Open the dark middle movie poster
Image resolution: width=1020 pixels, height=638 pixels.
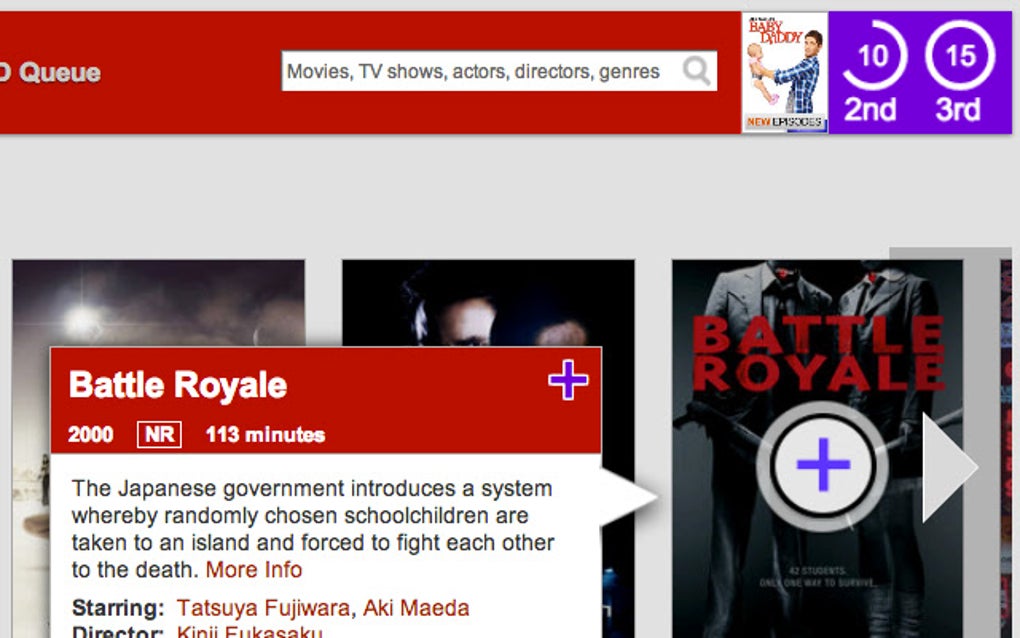click(488, 302)
